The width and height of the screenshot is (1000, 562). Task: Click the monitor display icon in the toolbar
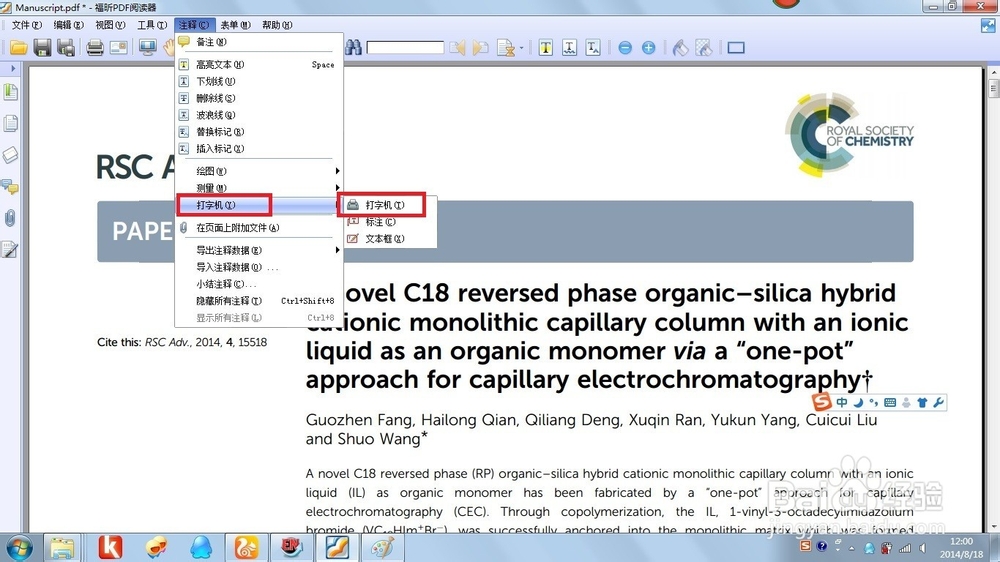click(x=148, y=48)
